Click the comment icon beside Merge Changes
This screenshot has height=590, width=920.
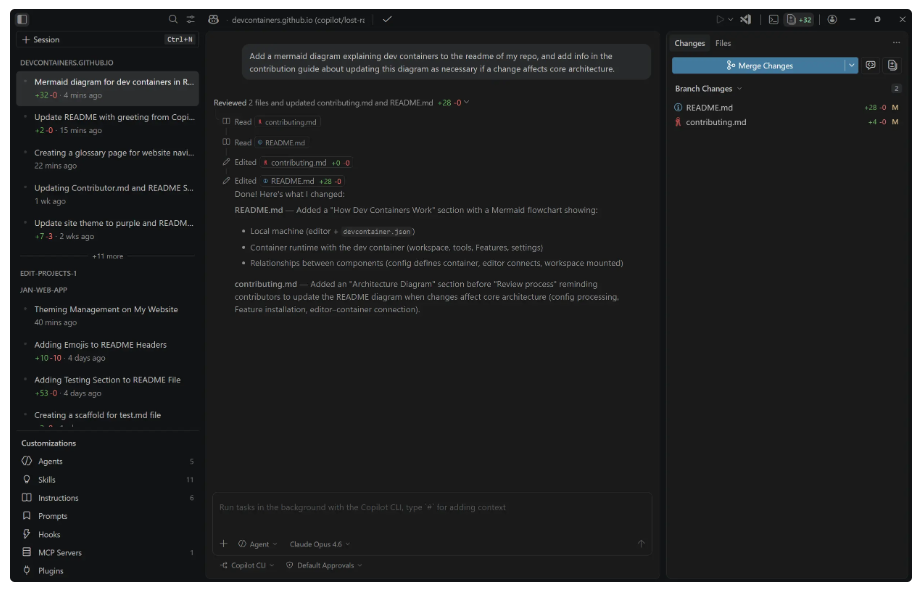pos(871,65)
